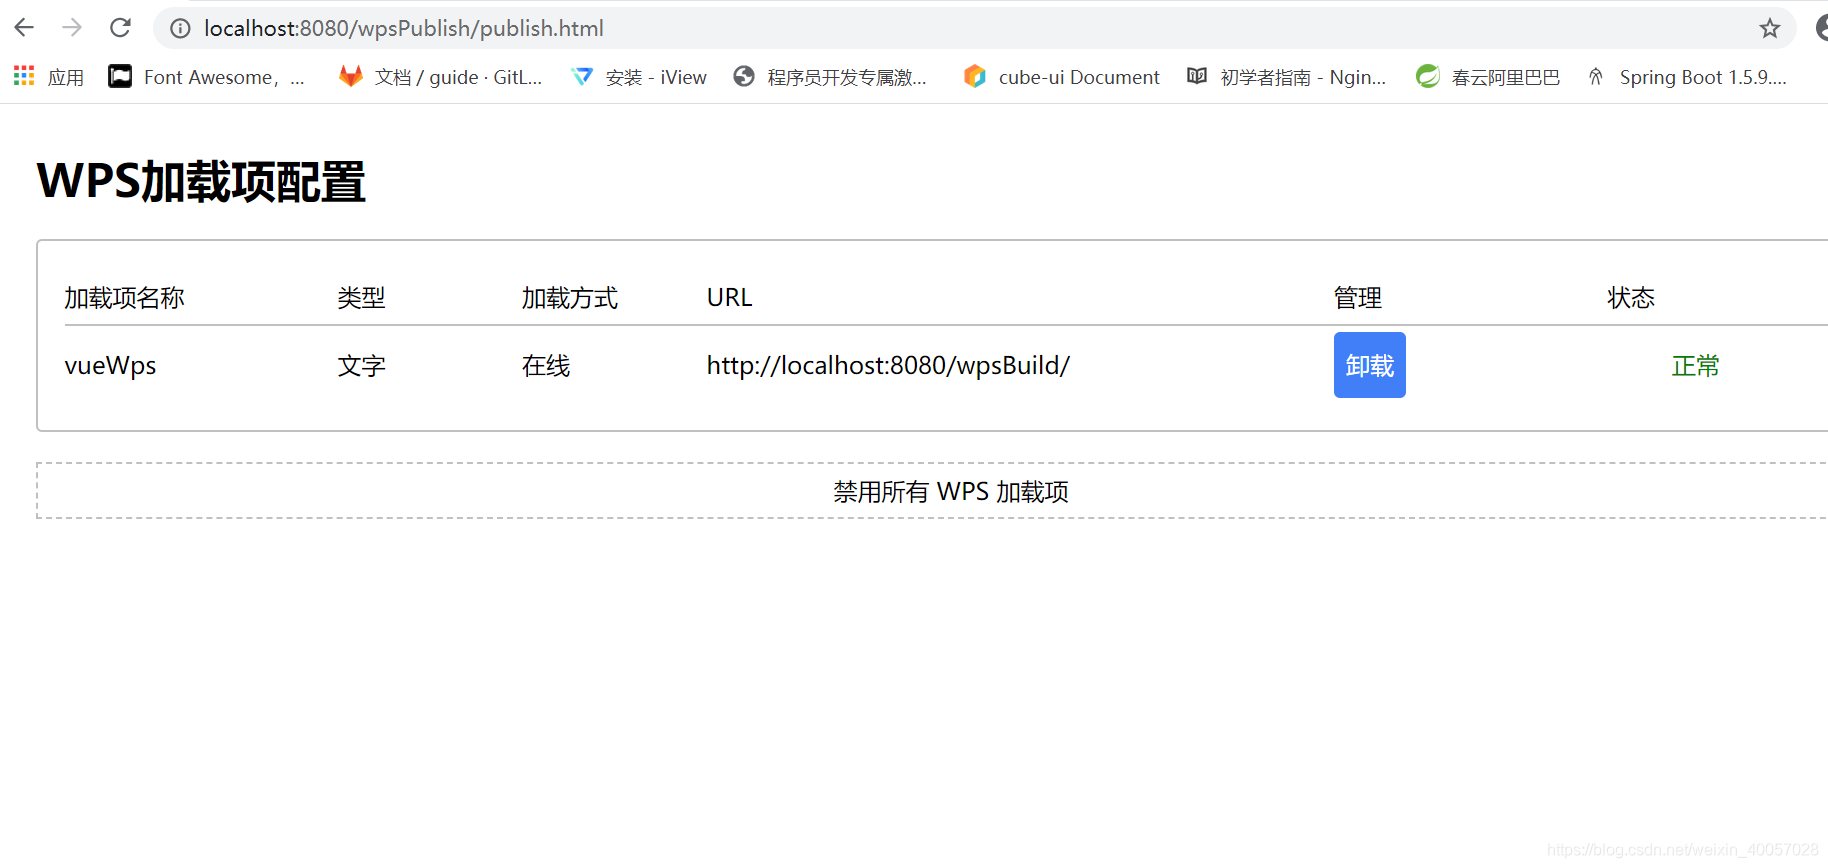Open the 应用 apps bookmark label

click(x=66, y=77)
